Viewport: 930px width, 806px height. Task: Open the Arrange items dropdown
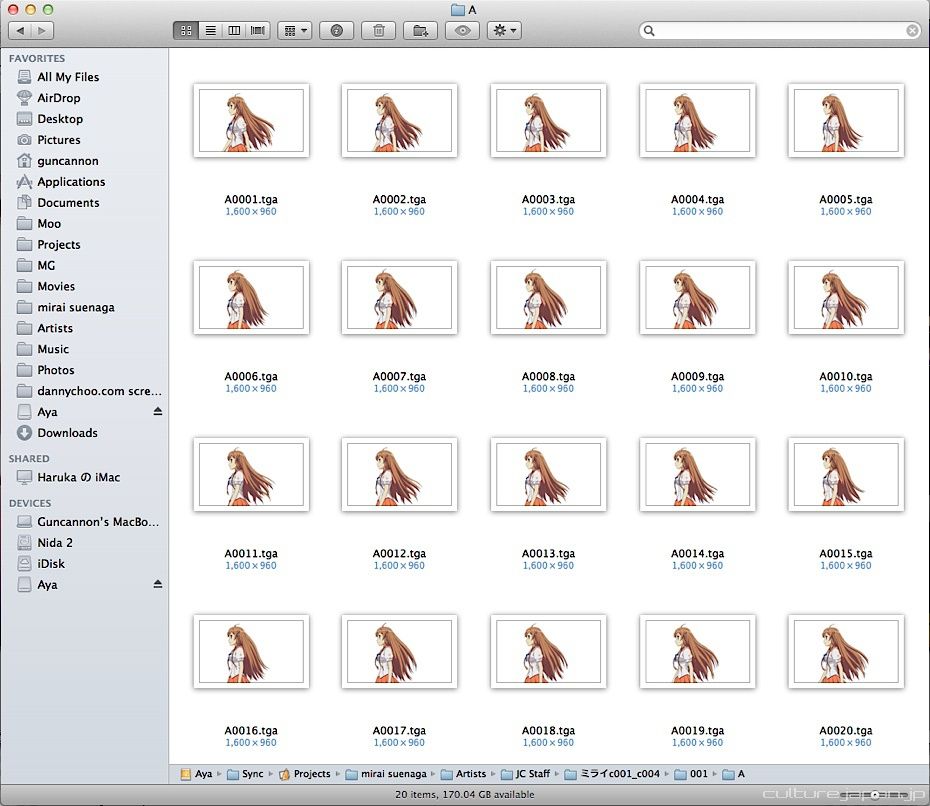(295, 31)
